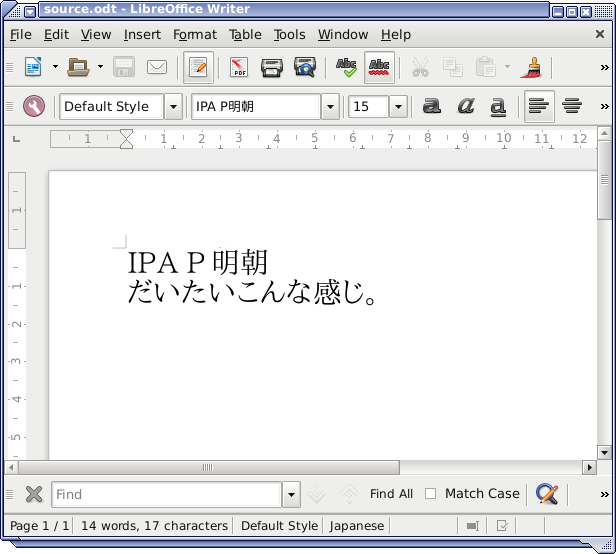Click 'Default Style' page style in status bar

279,526
